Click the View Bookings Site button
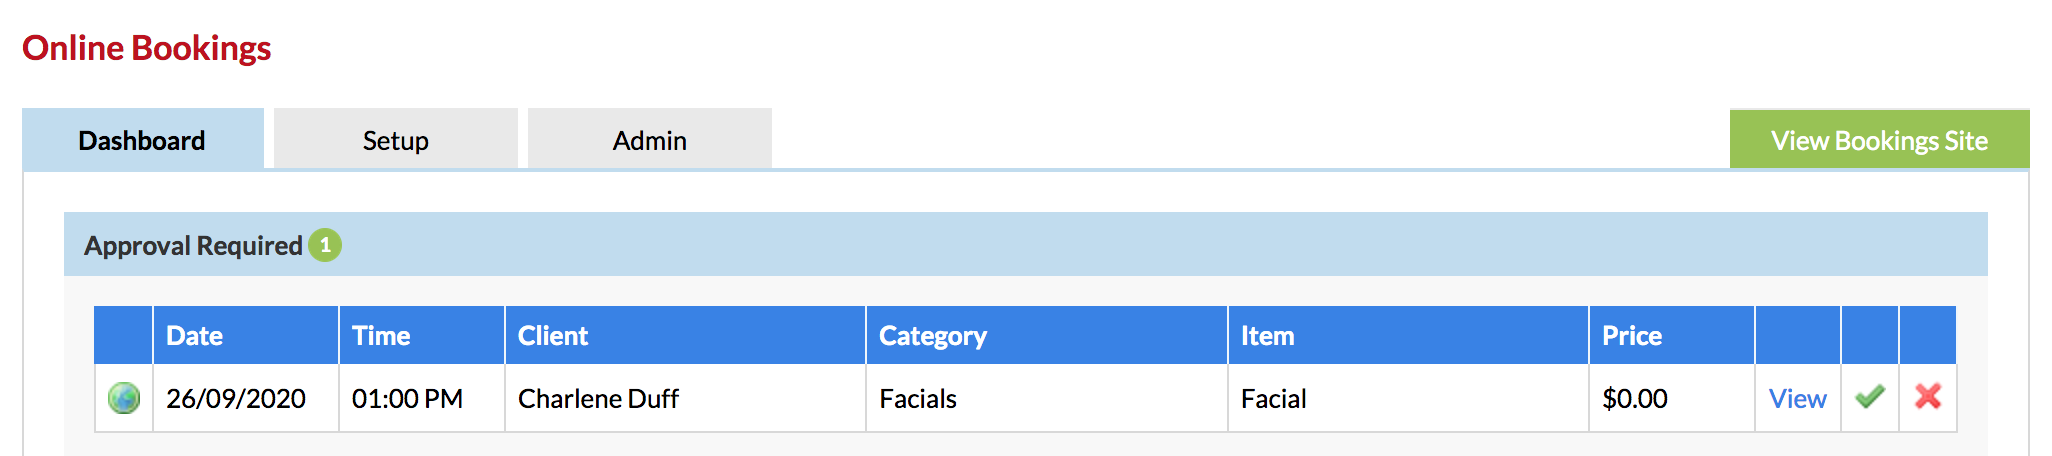2052x456 pixels. tap(1880, 140)
